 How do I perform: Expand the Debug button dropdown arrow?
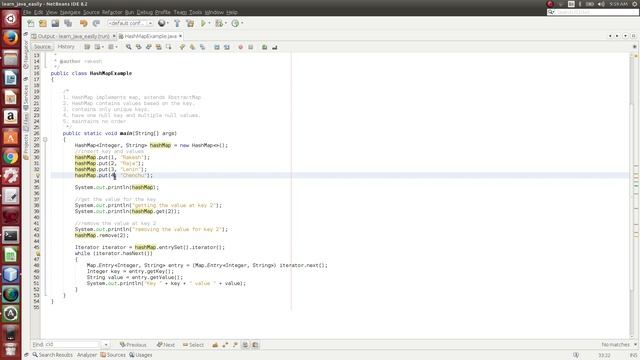point(226,23)
